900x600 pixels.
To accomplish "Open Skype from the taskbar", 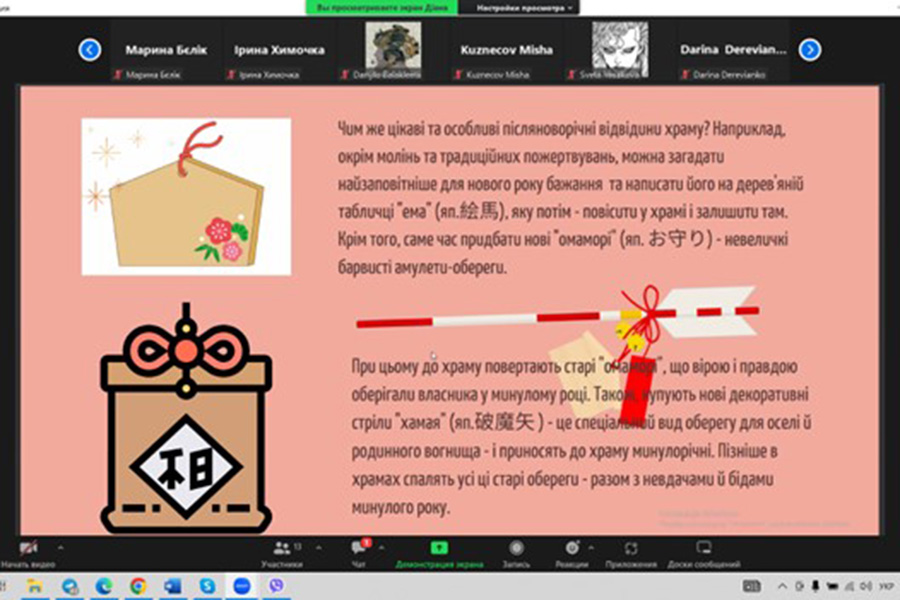I will coord(207,586).
